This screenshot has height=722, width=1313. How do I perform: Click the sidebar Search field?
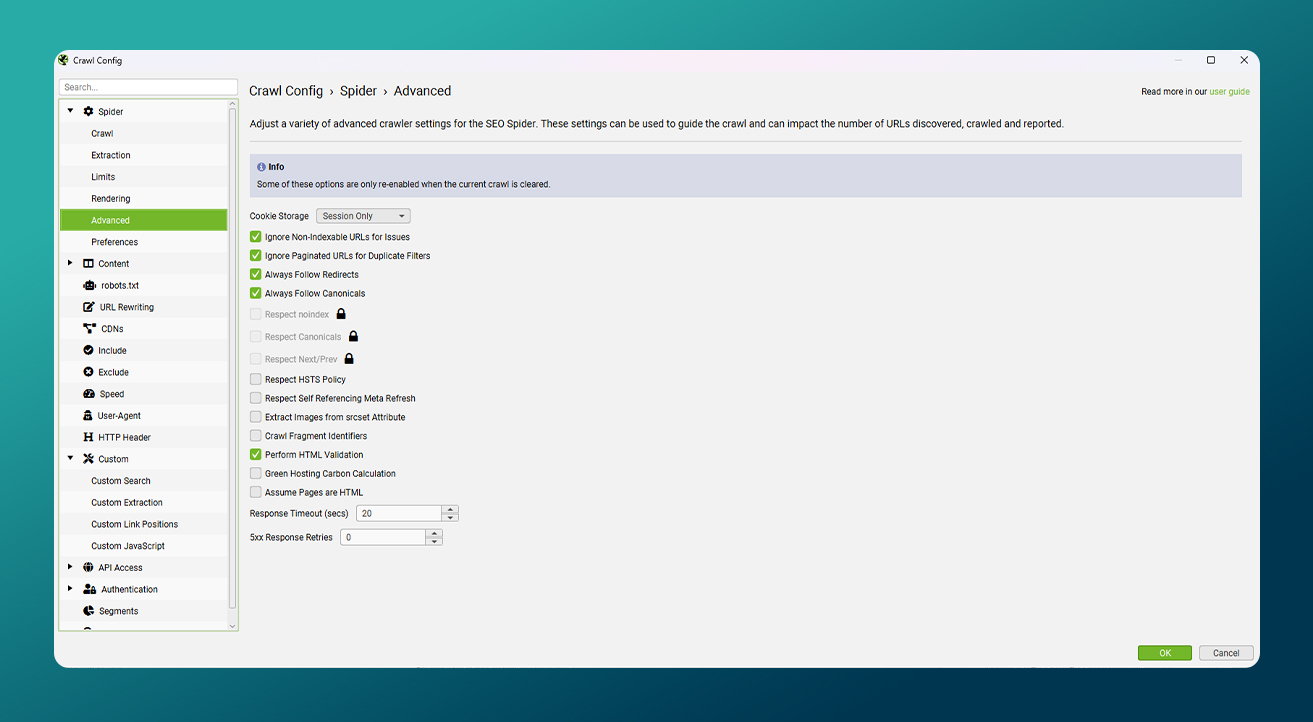148,87
